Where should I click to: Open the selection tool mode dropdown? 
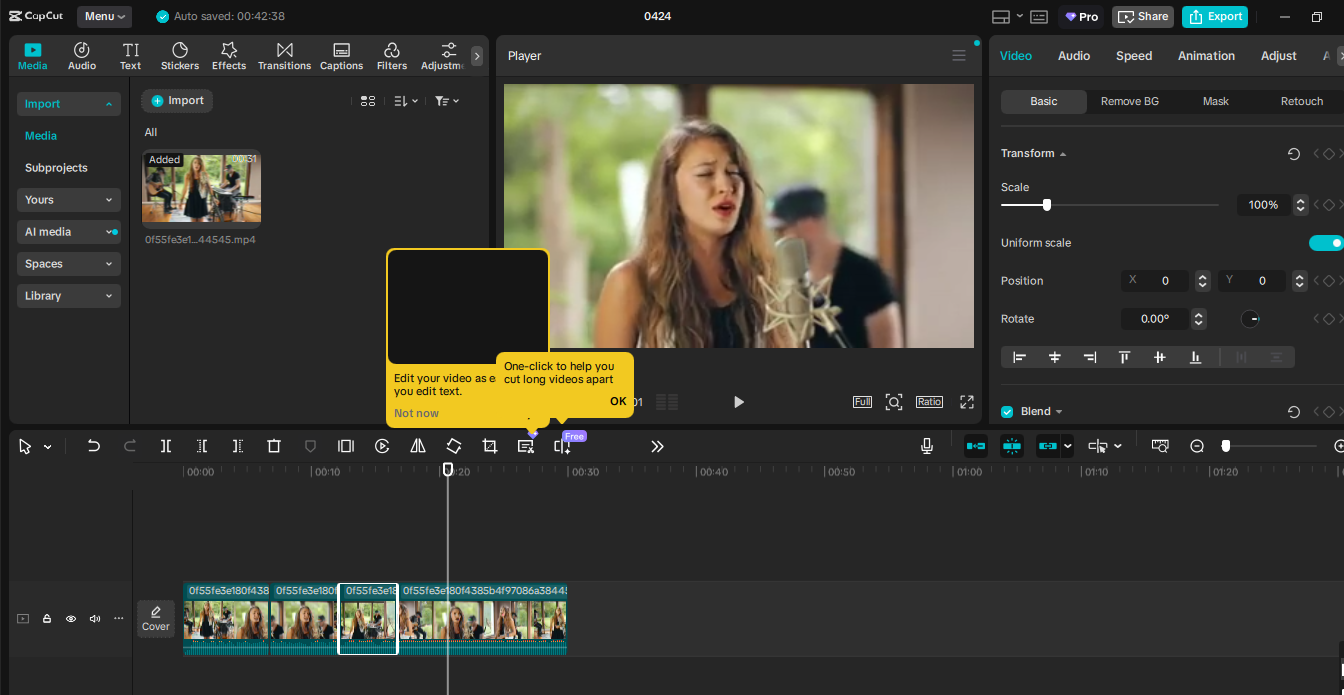point(47,447)
